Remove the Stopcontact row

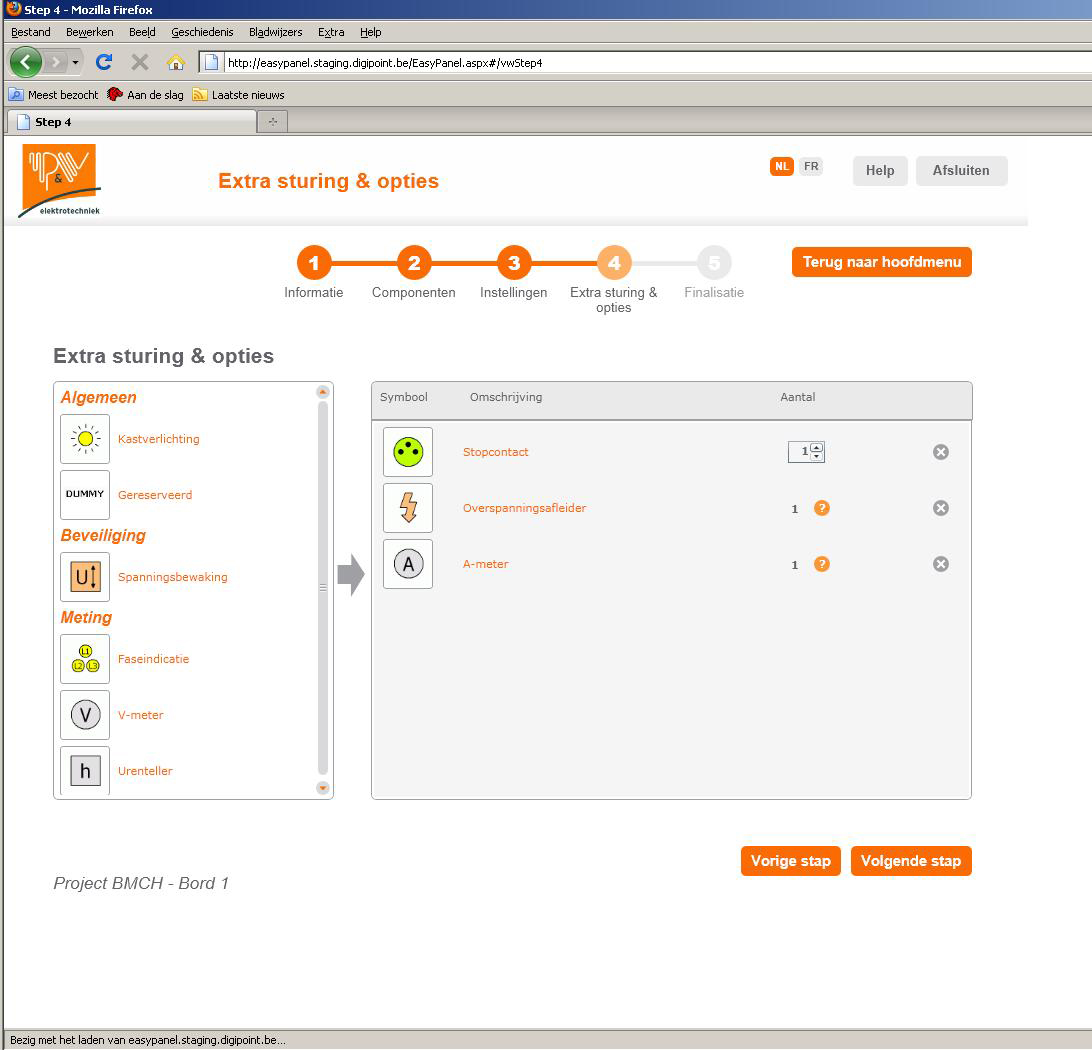[940, 452]
